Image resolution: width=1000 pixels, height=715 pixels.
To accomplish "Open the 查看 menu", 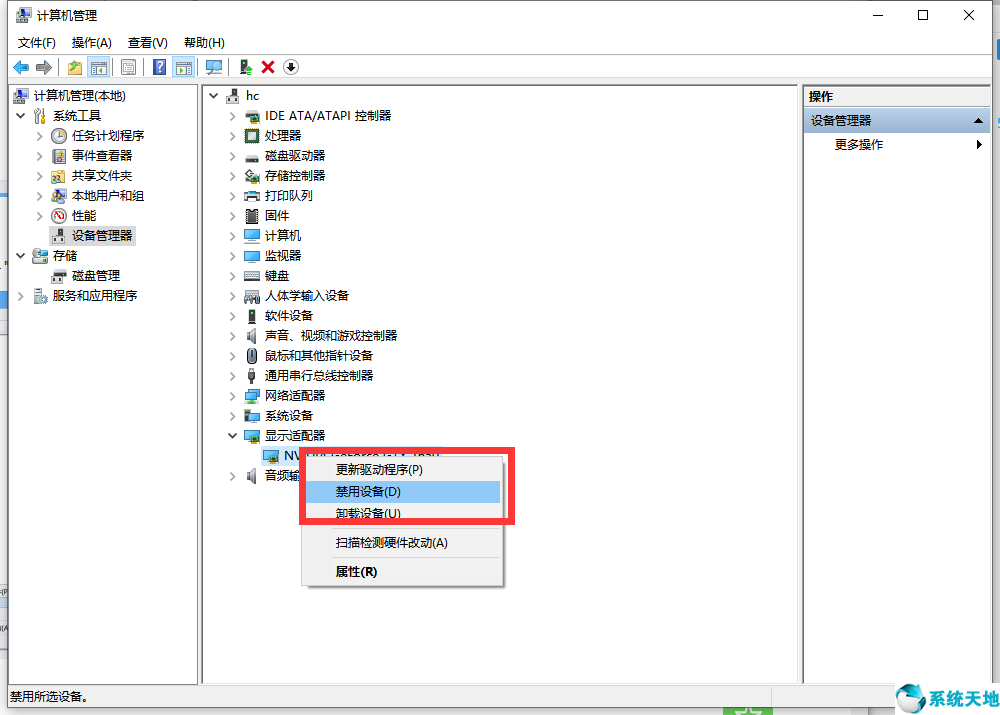I will coord(146,42).
